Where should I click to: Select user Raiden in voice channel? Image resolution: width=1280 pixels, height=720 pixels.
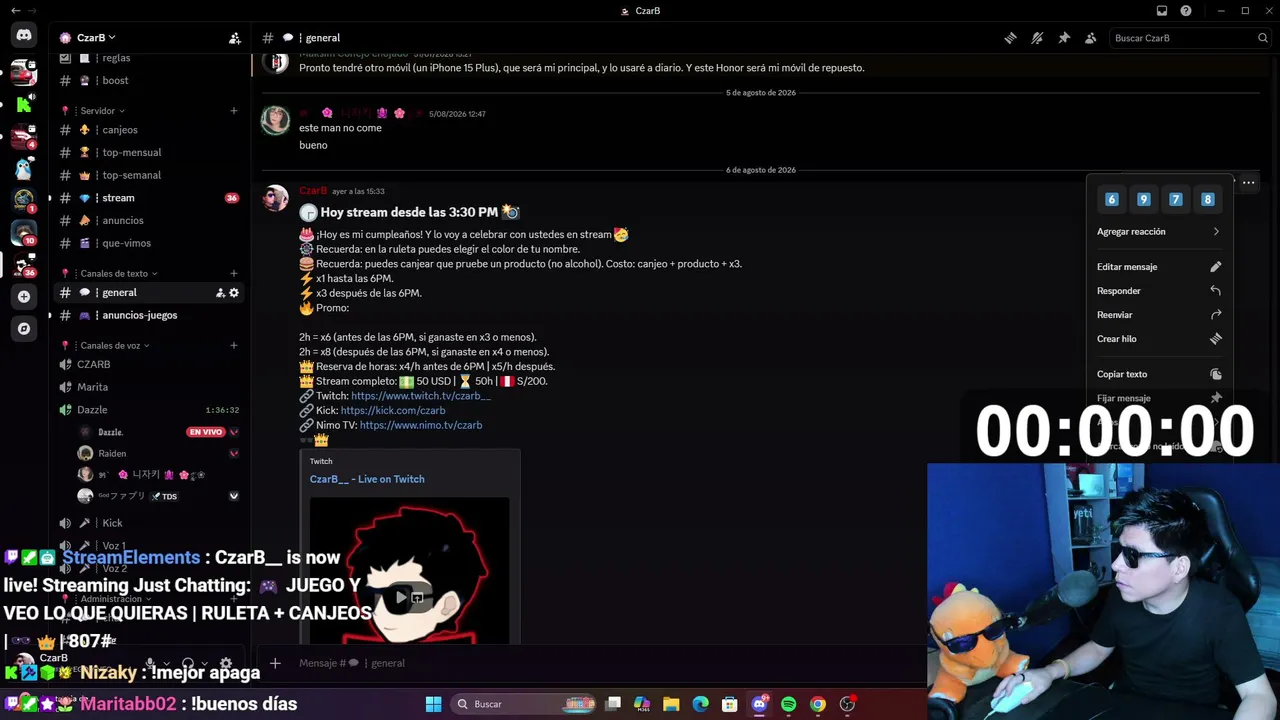click(x=158, y=454)
